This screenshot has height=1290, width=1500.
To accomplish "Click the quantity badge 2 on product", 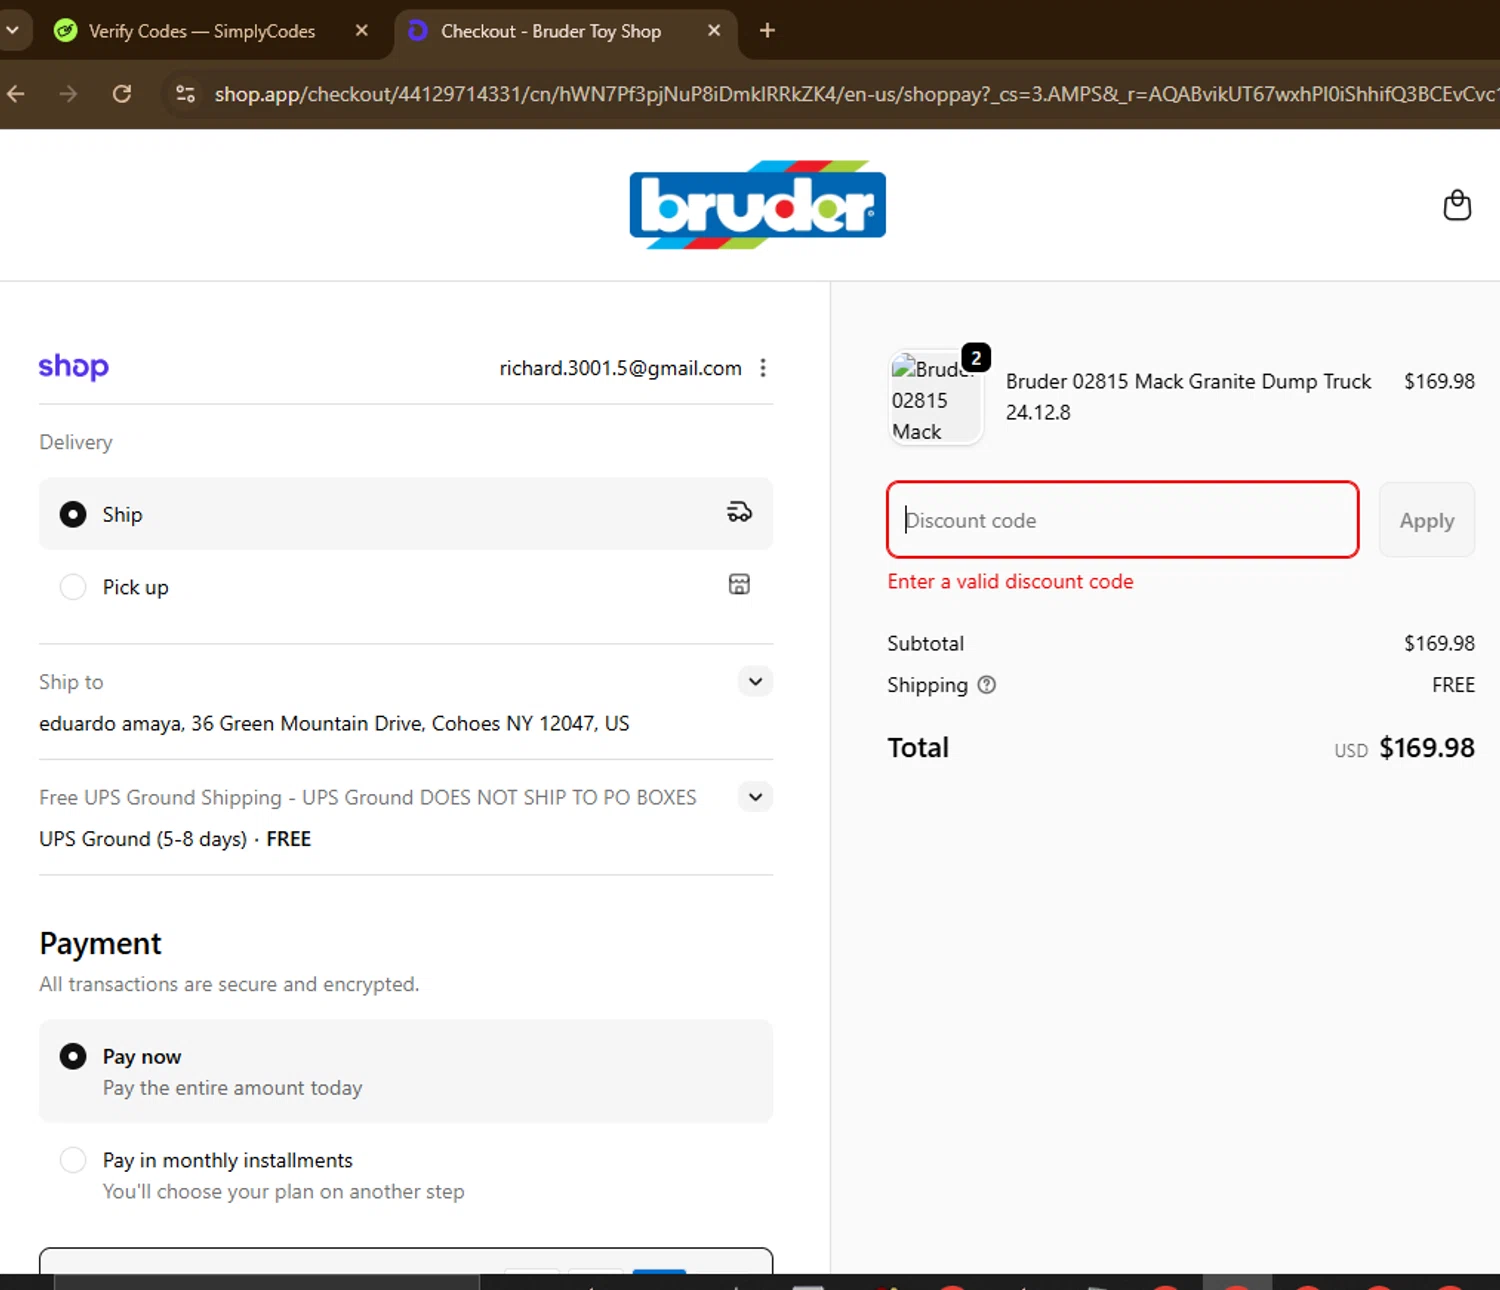I will (976, 358).
